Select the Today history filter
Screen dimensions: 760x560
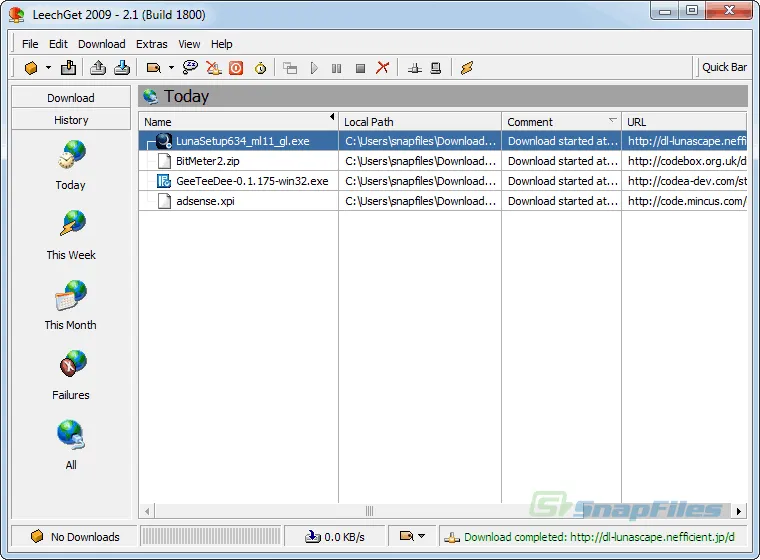[x=71, y=165]
